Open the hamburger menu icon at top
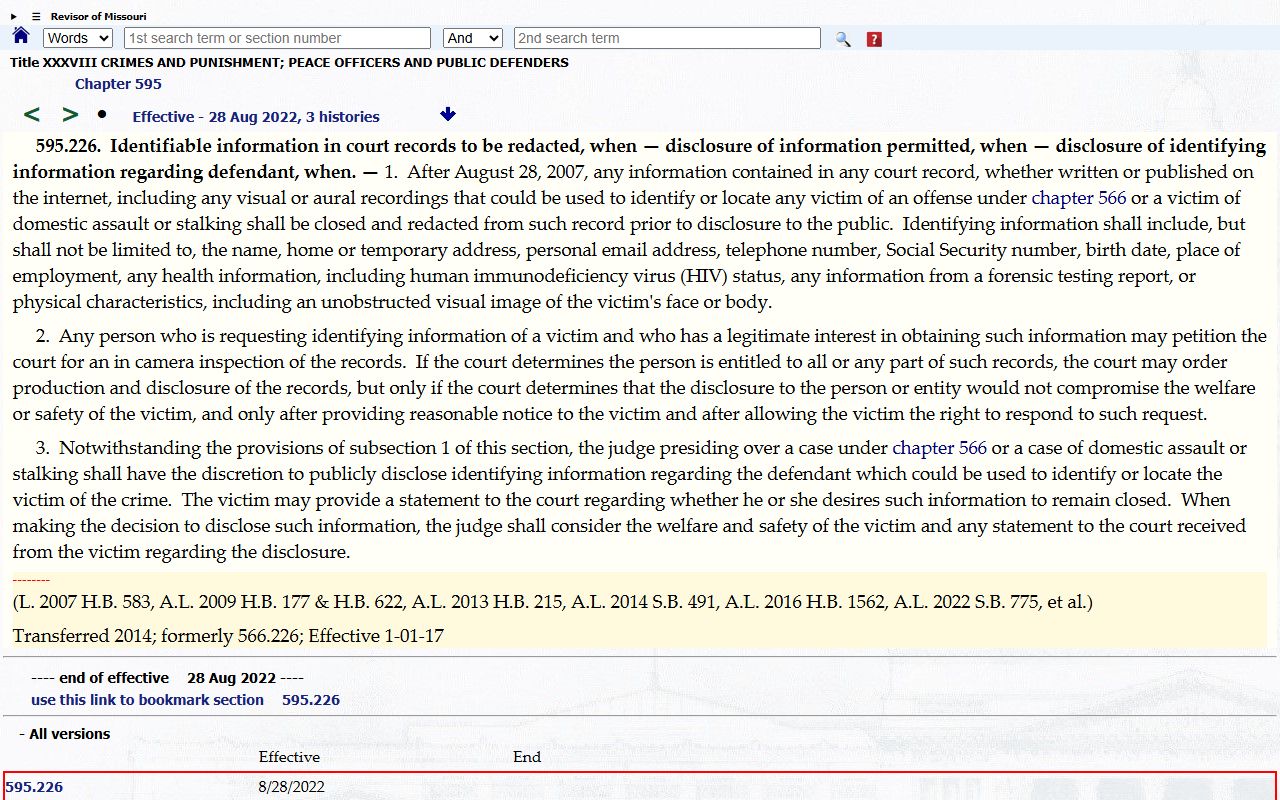 pyautogui.click(x=36, y=16)
